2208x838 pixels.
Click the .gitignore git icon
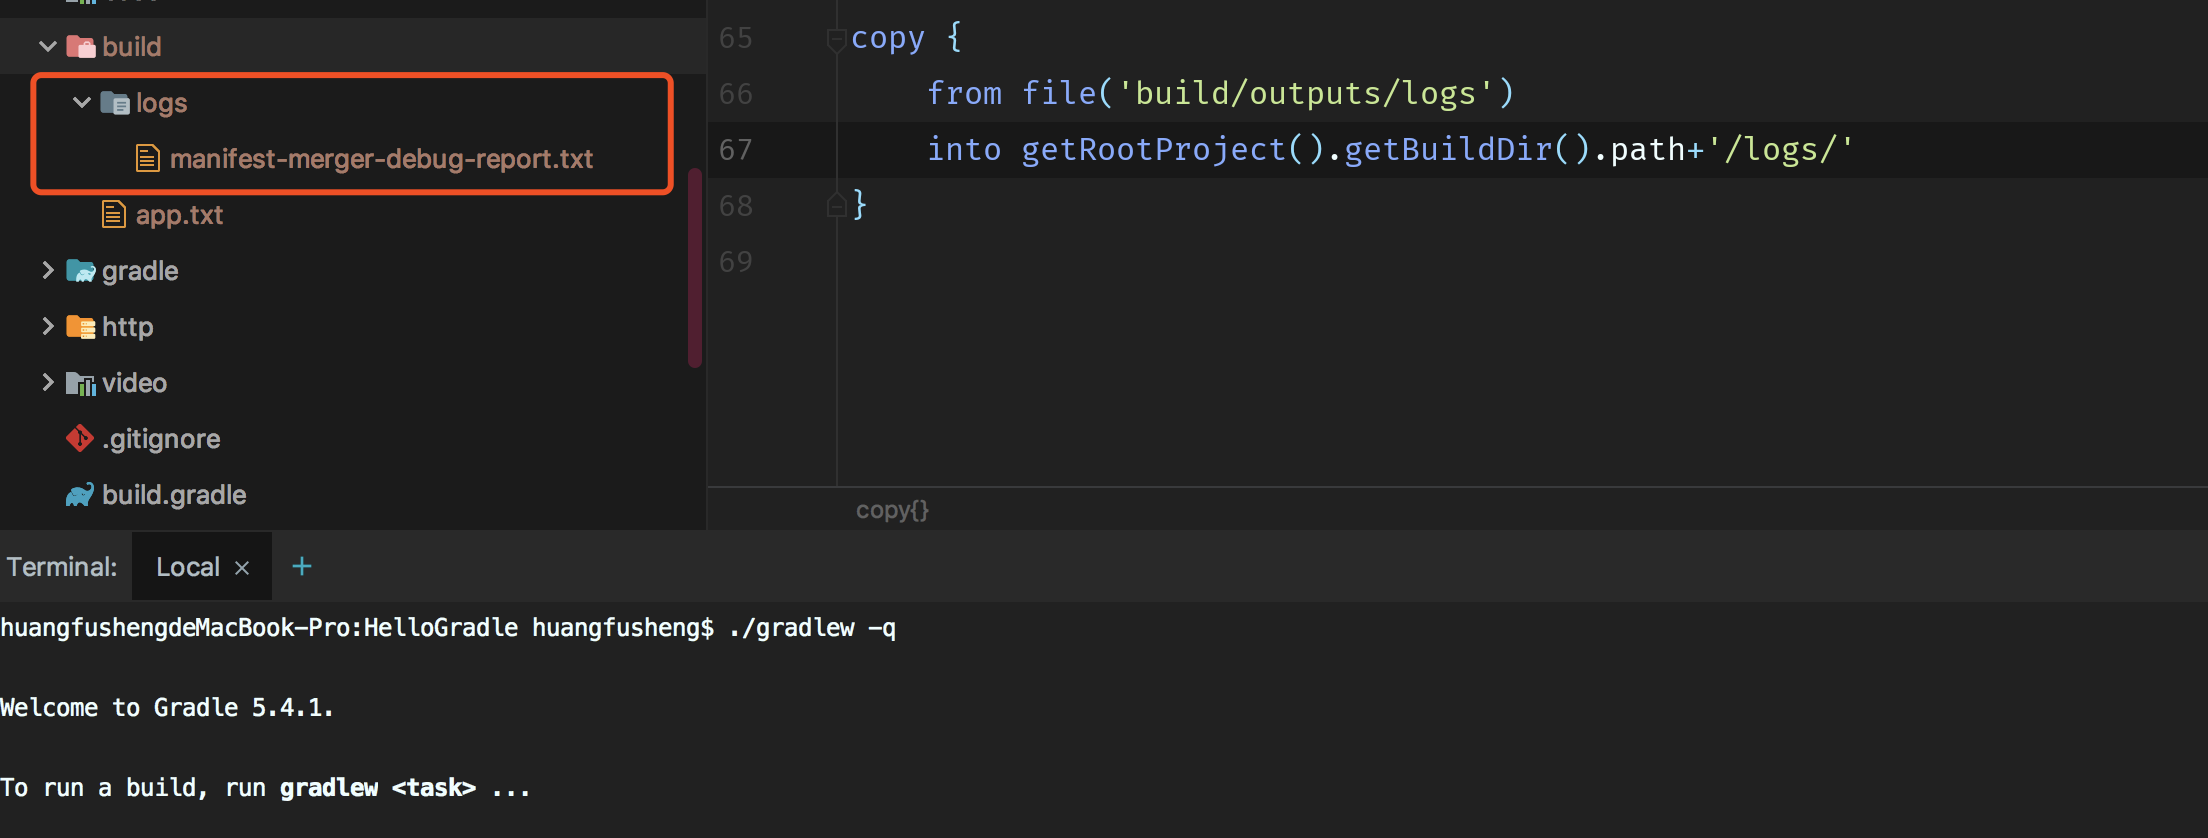tap(80, 438)
